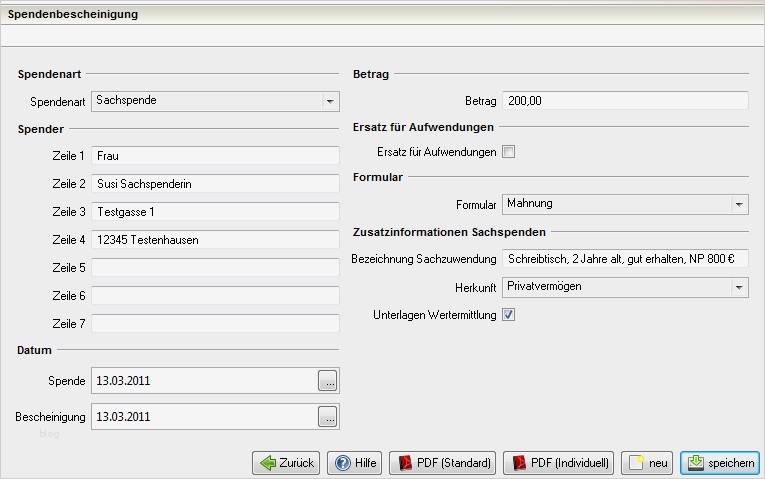Edit the Bezeichnung Sachzuwendung text field
The height and width of the screenshot is (479, 765).
(x=625, y=259)
